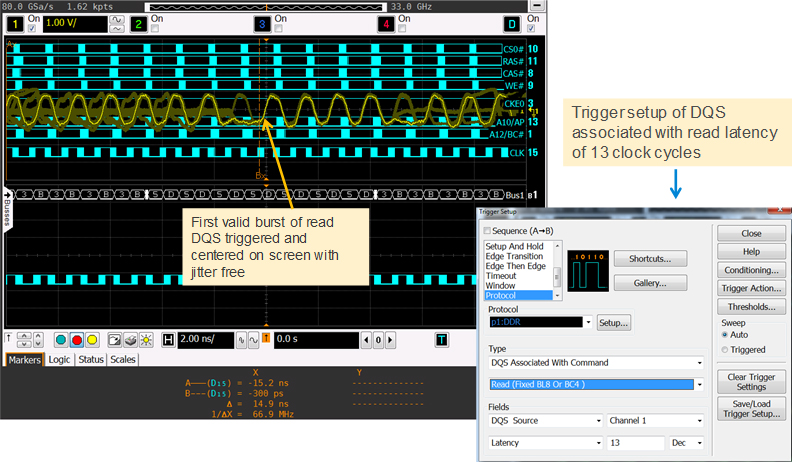Enable the Channel 2 On checkbox

pos(153,27)
